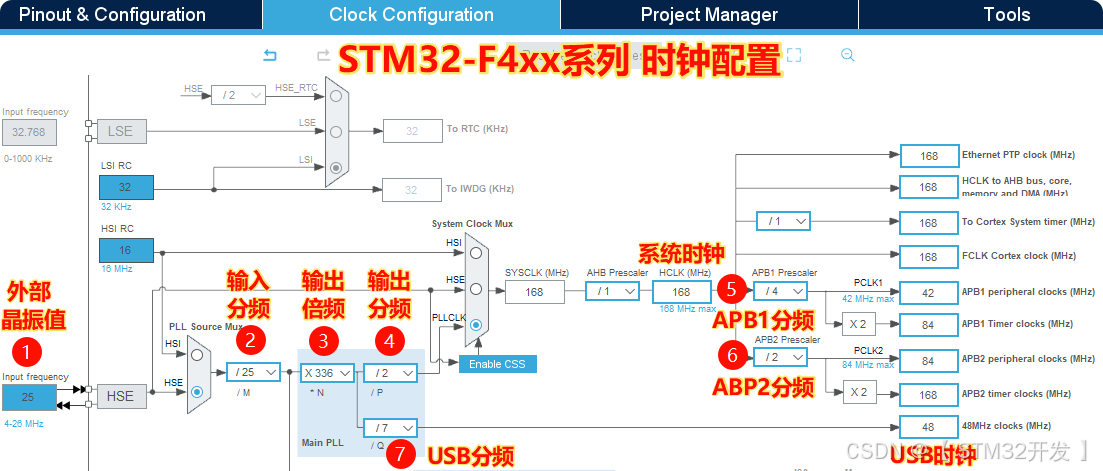Click the SYSCLK value field 168
Image resolution: width=1103 pixels, height=471 pixels.
click(535, 292)
